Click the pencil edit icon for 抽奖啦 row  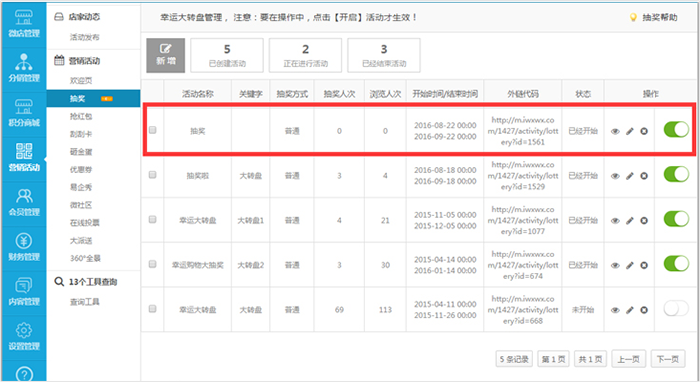point(629,176)
